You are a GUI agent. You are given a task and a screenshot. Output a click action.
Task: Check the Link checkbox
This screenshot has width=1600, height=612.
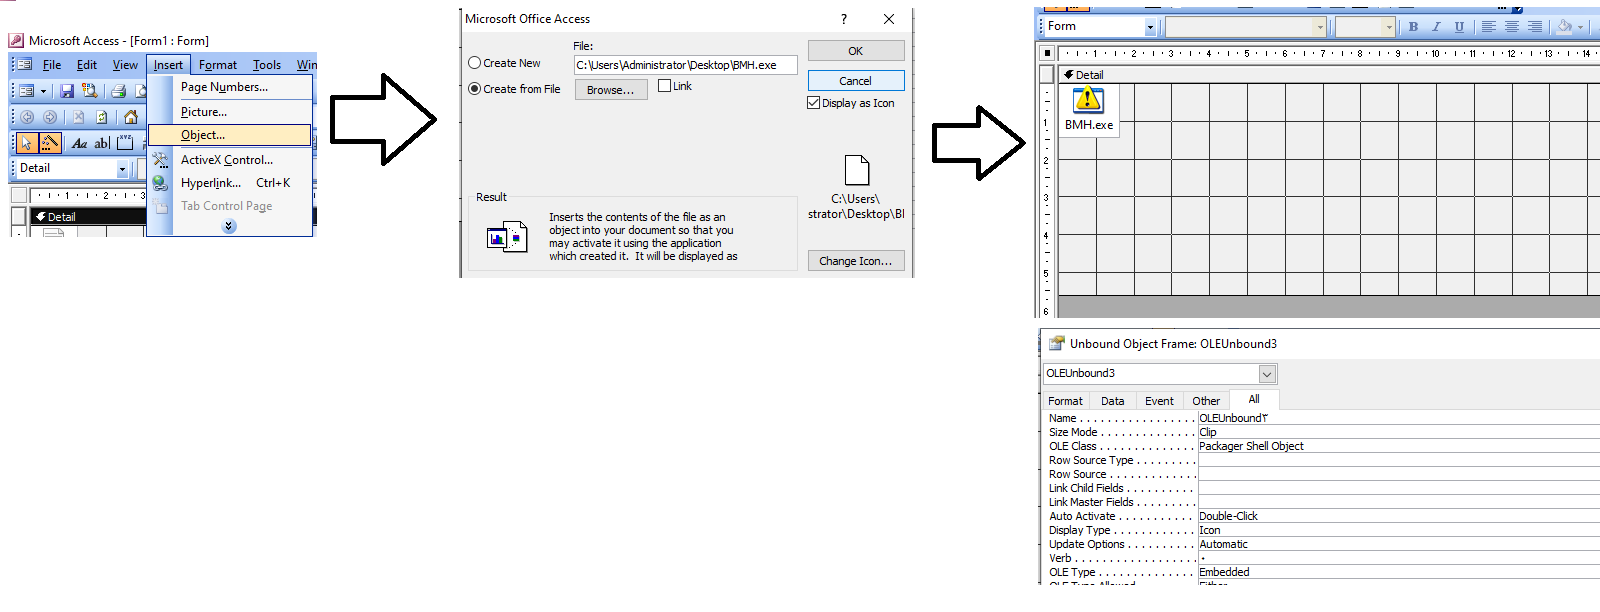coord(665,86)
